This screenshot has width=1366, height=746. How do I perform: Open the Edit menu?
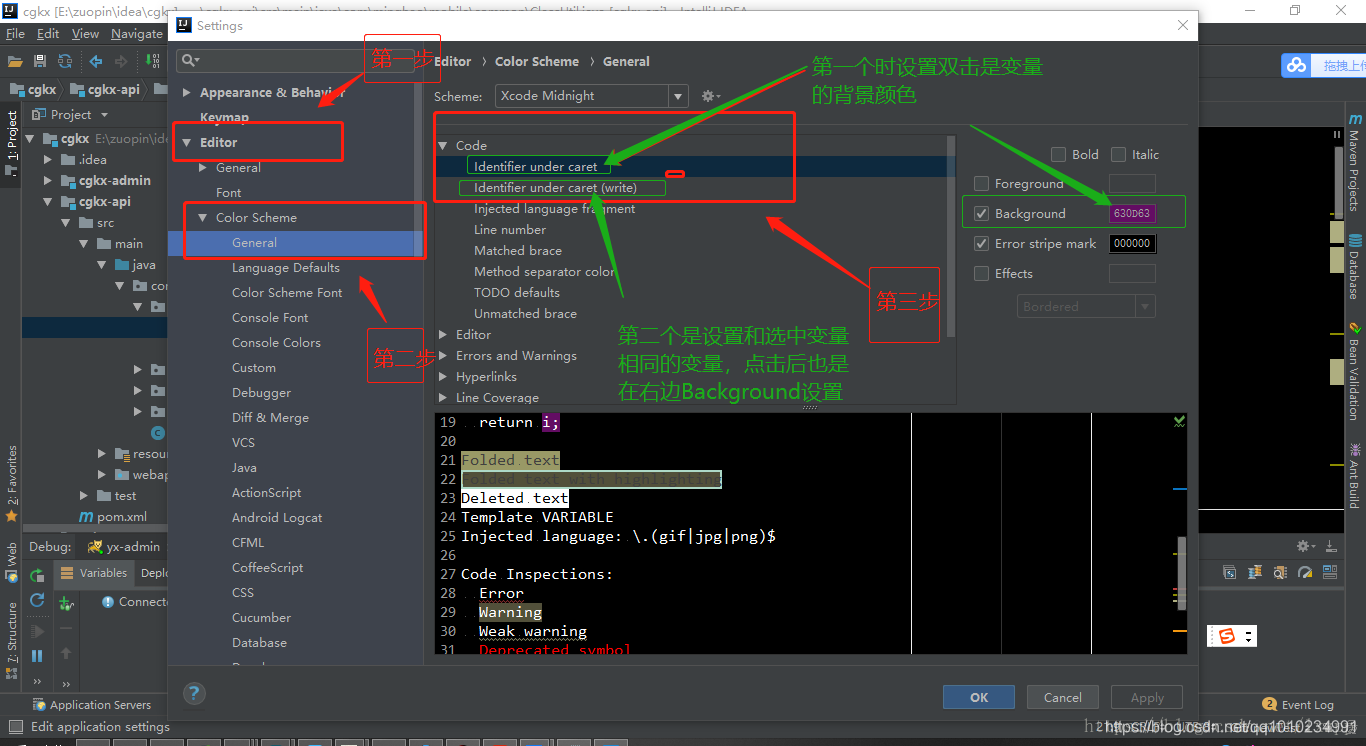pos(48,33)
